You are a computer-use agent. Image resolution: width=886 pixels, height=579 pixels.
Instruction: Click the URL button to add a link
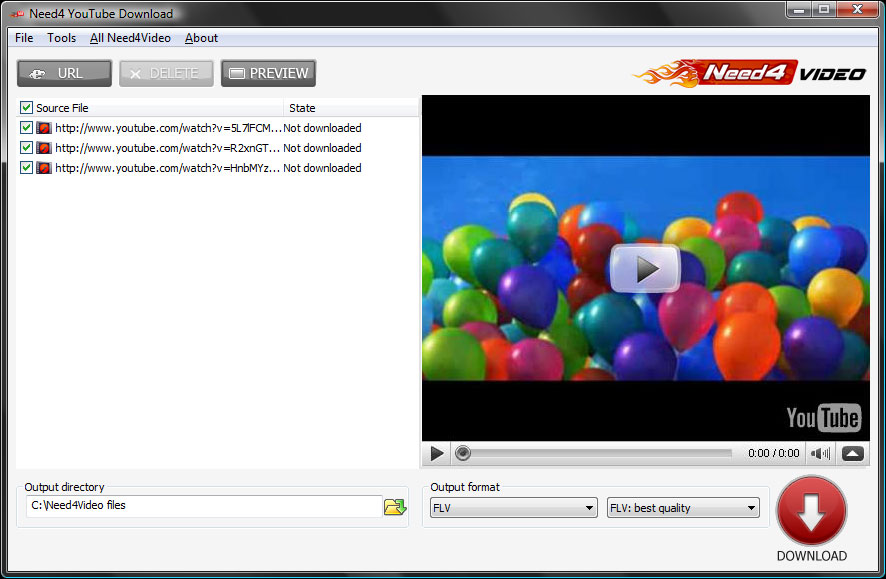coord(64,73)
